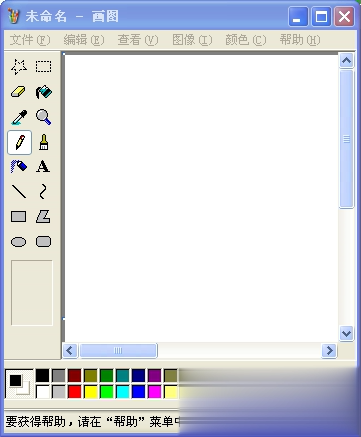
Task: Activate the color picker eyedropper tool
Action: click(19, 117)
